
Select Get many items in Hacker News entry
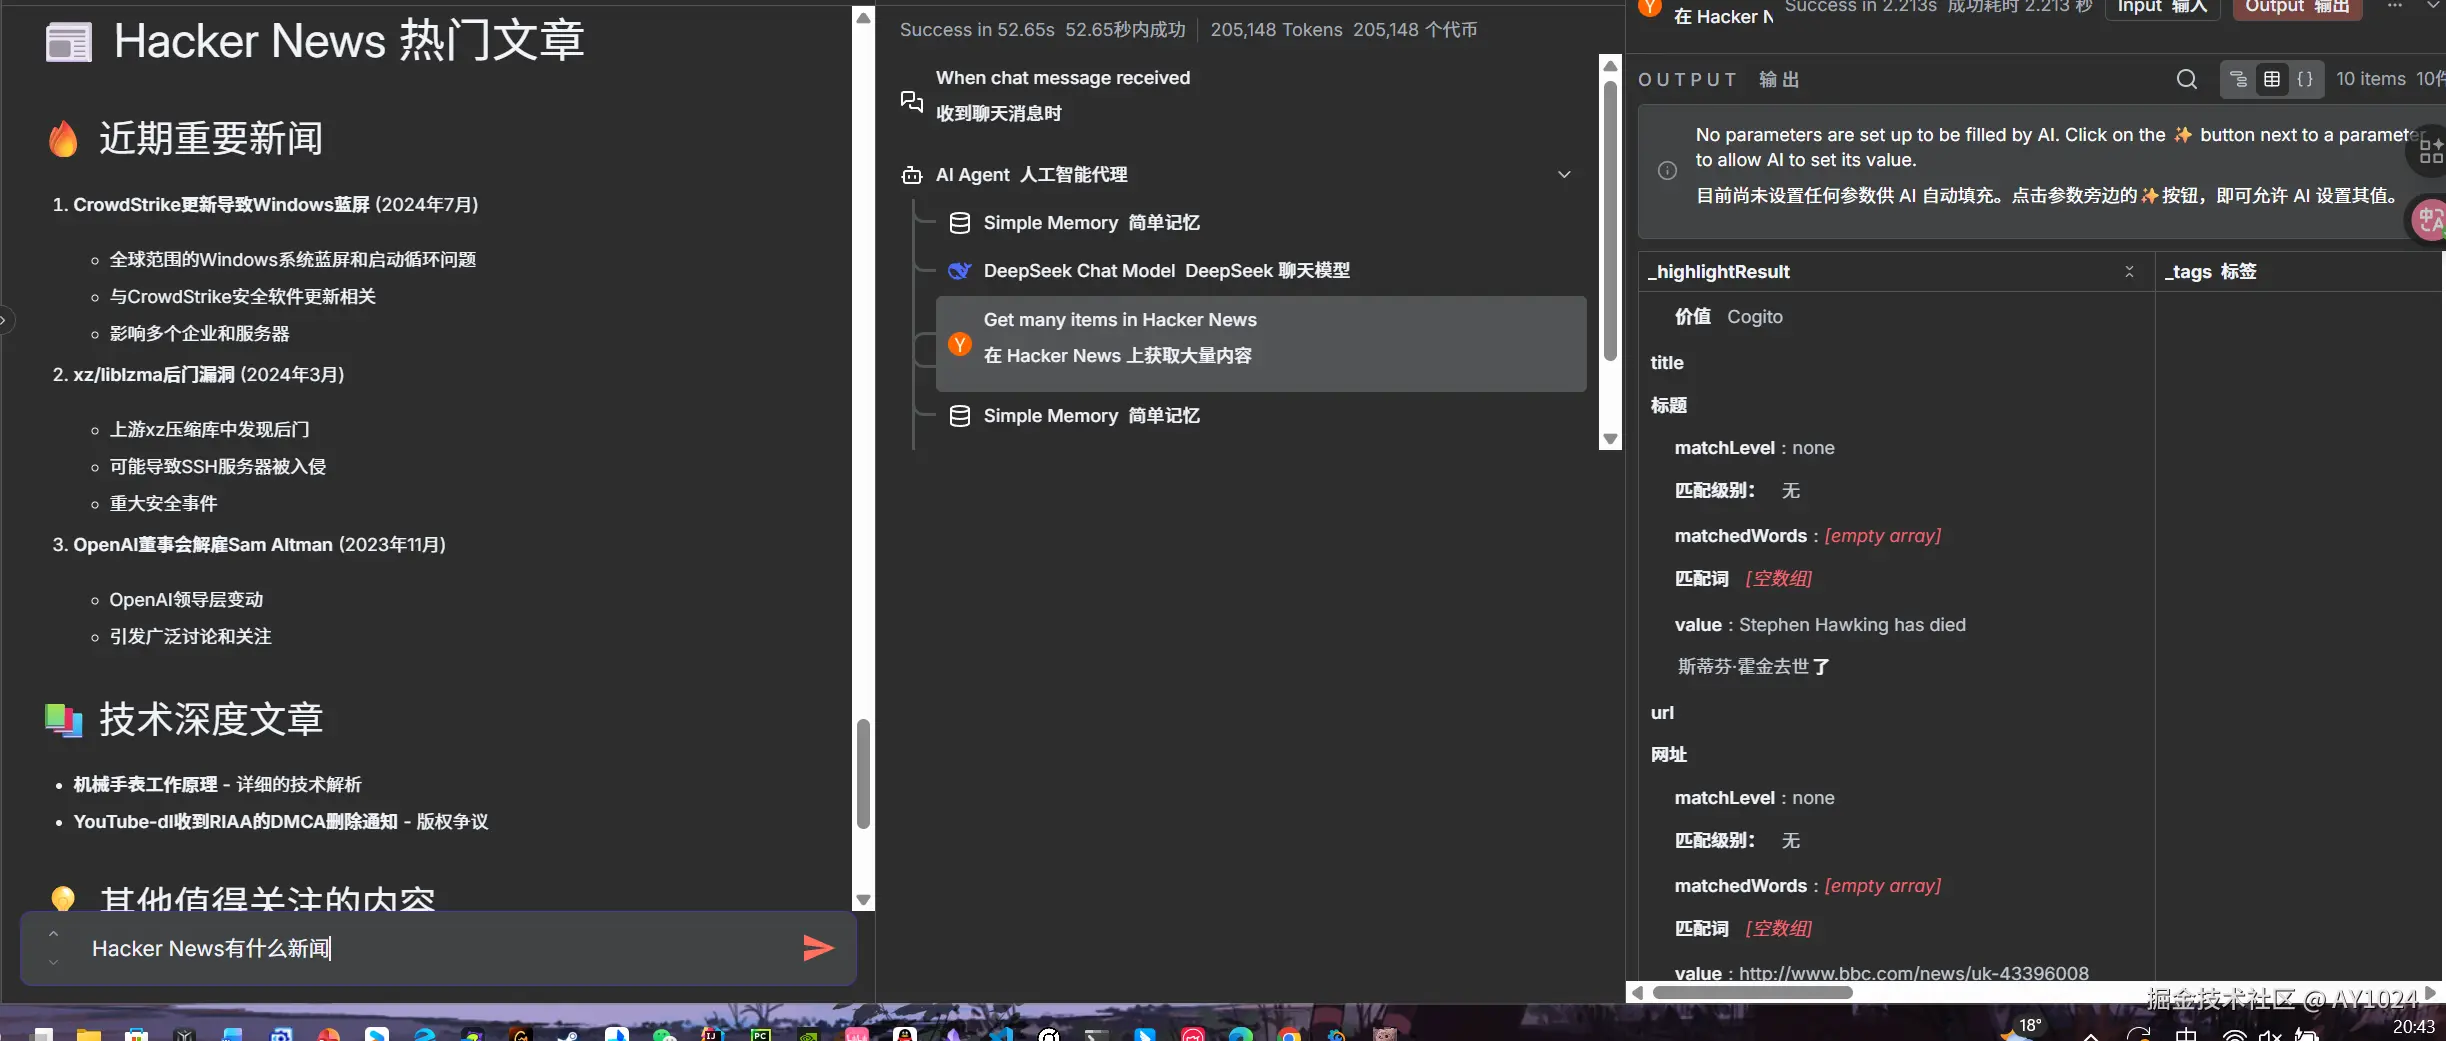(1261, 343)
